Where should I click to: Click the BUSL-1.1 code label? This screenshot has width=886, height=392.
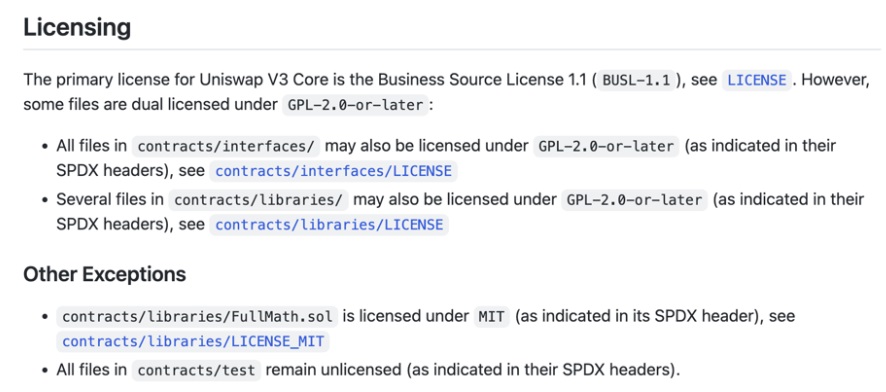point(636,81)
